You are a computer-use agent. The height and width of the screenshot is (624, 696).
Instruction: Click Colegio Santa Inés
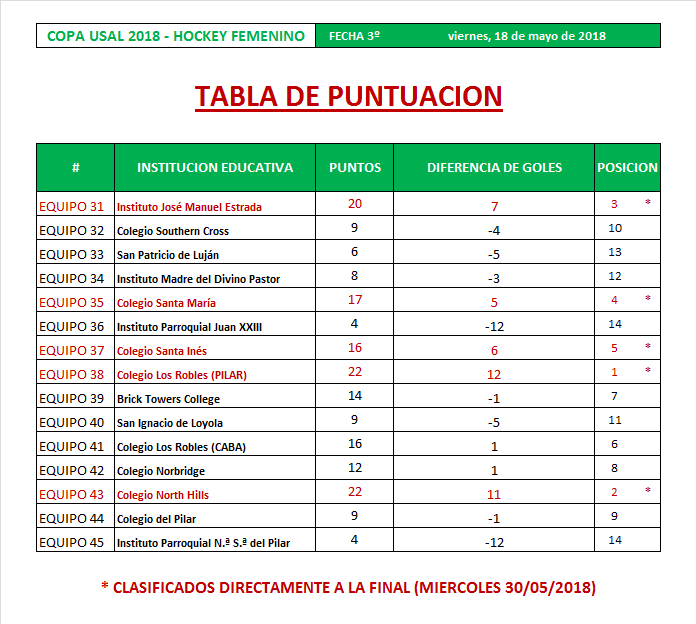pos(162,351)
